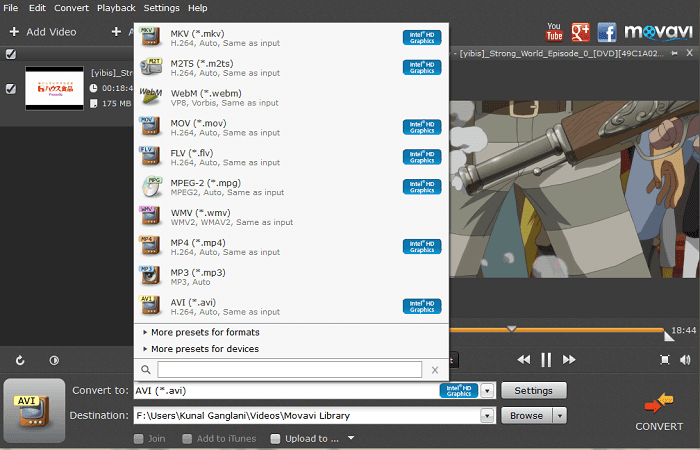Viewport: 700px width, 450px height.
Task: Open the Edit menu
Action: [38, 8]
